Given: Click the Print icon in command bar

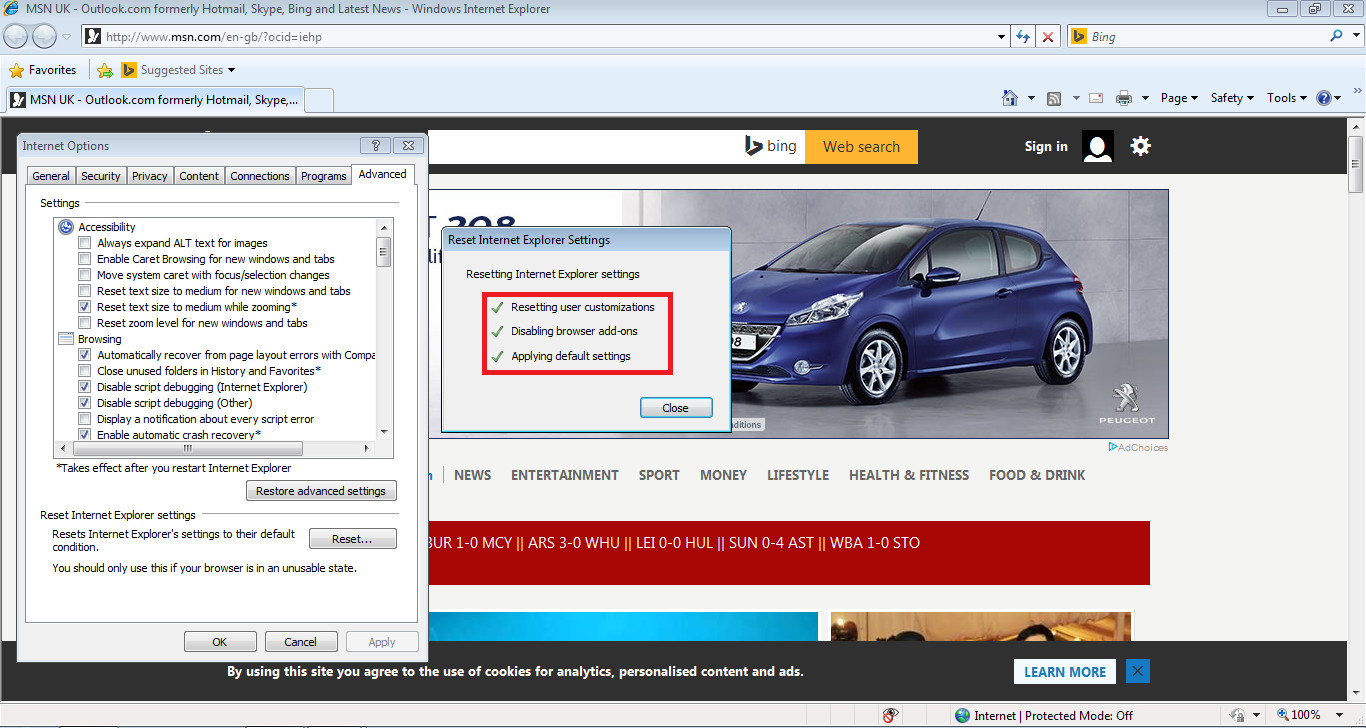Looking at the screenshot, I should 1124,98.
